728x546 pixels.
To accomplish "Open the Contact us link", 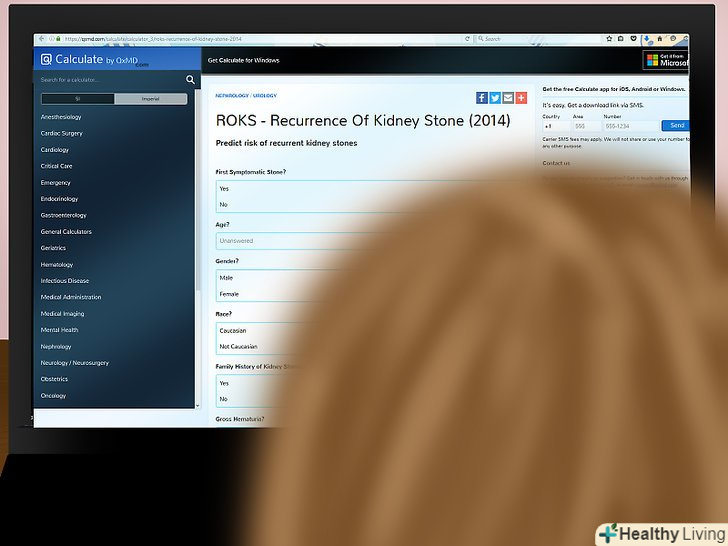I will [x=556, y=163].
